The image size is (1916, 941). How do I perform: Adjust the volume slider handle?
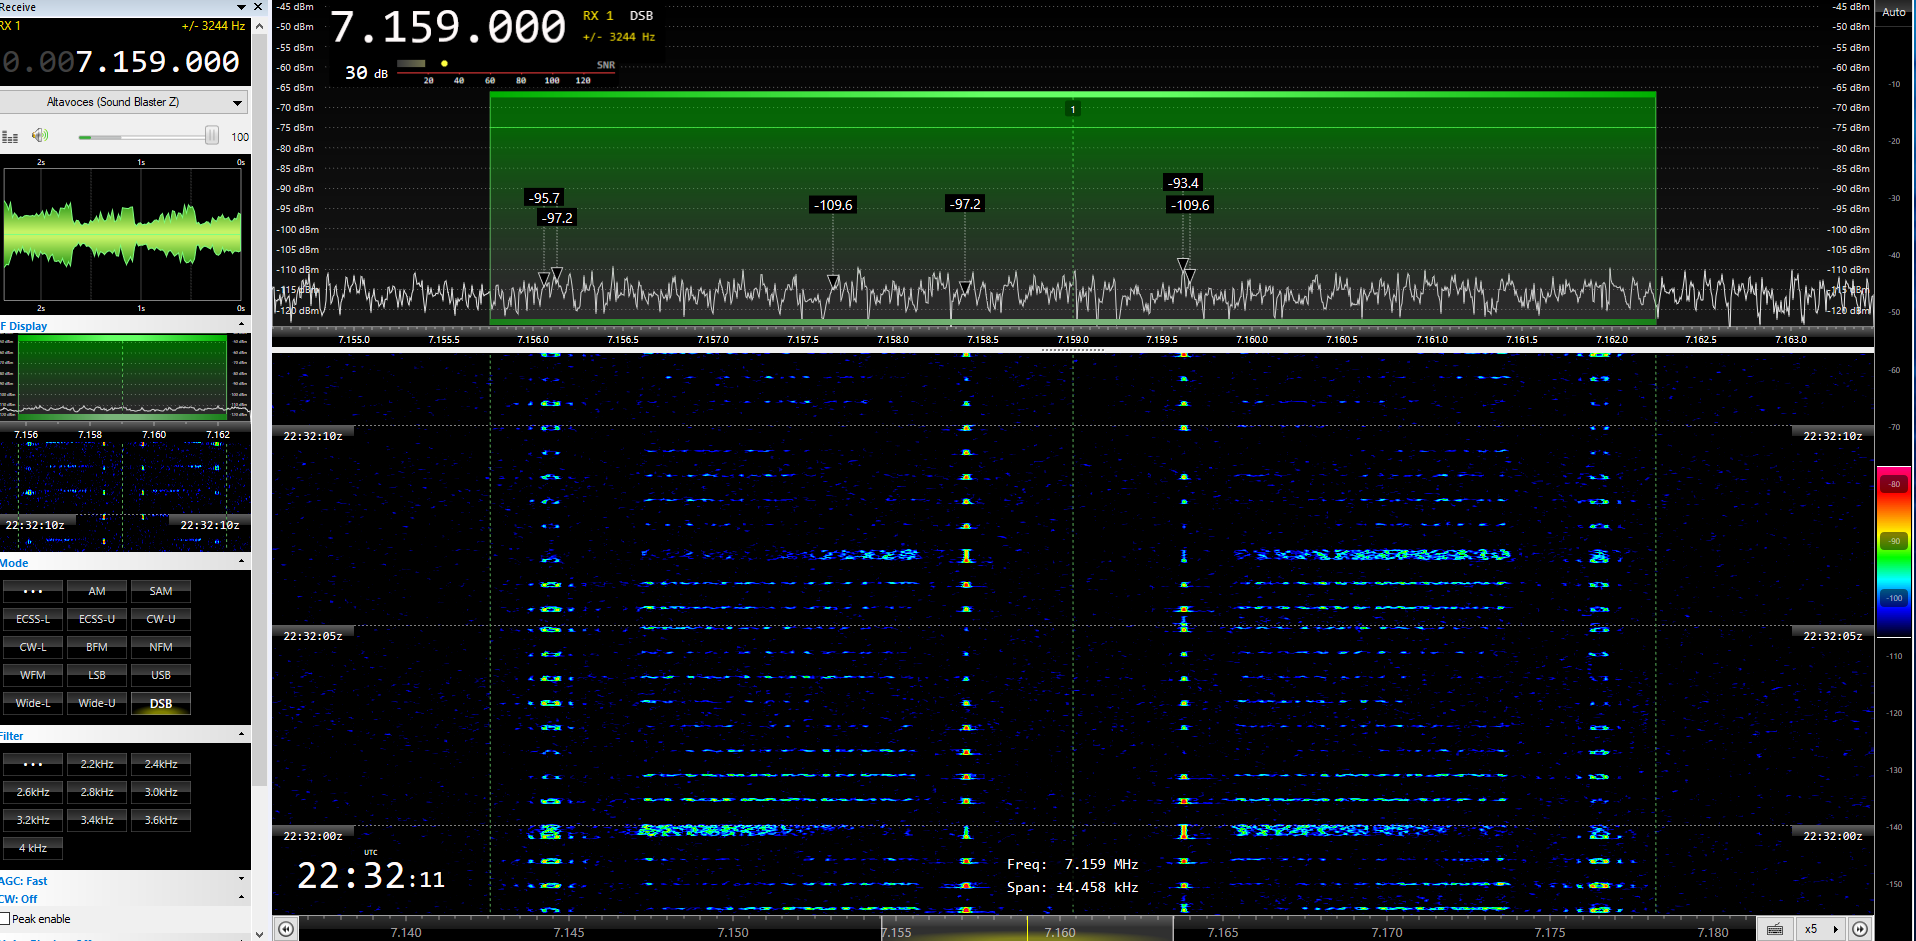[212, 136]
